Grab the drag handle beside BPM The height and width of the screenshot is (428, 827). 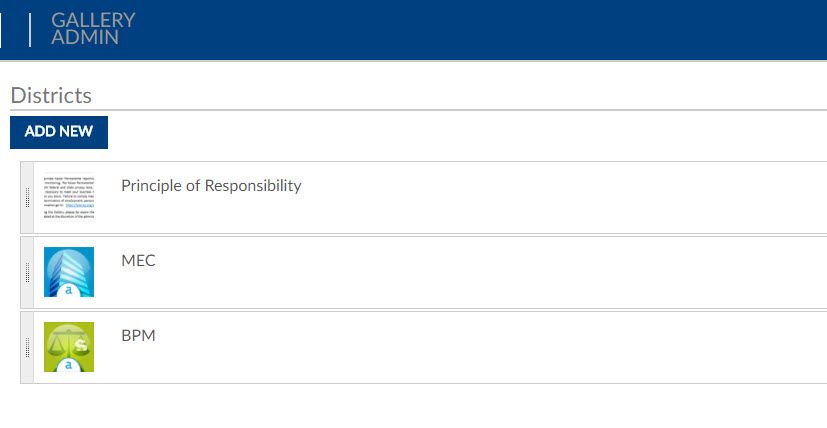(27, 347)
